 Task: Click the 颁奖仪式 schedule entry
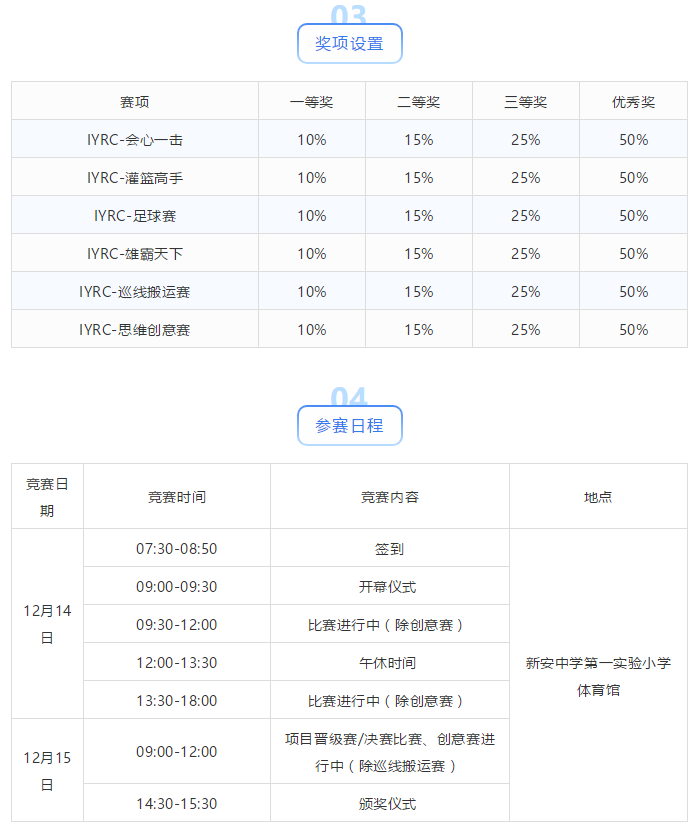coord(389,804)
